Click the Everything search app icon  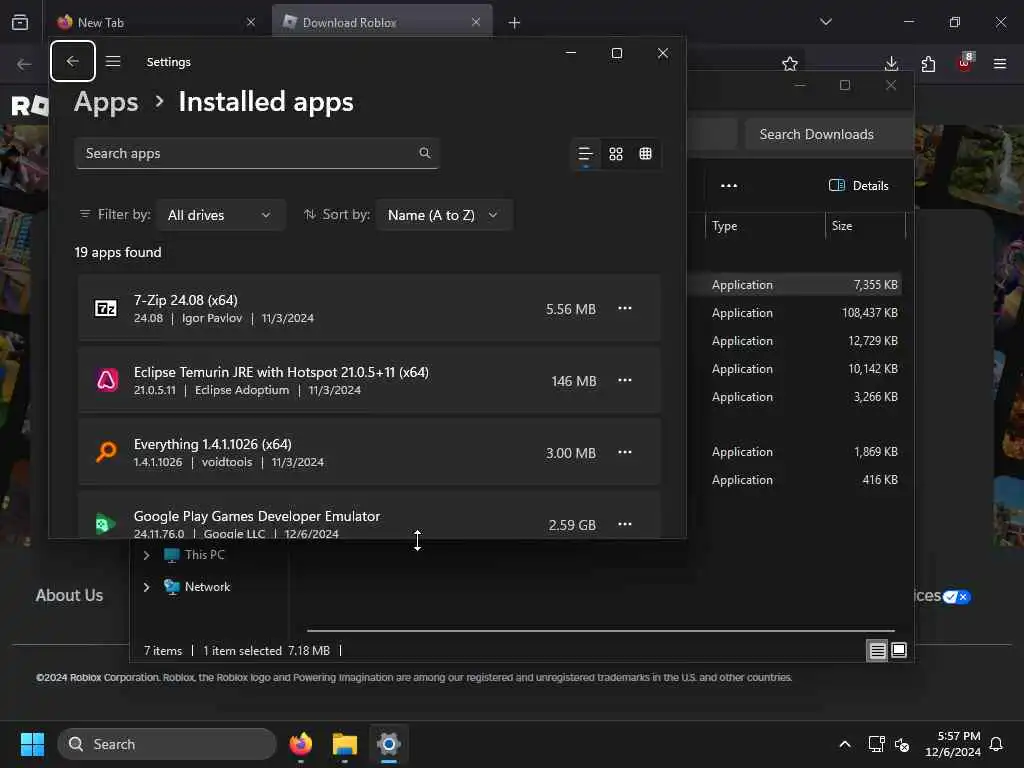tap(106, 452)
